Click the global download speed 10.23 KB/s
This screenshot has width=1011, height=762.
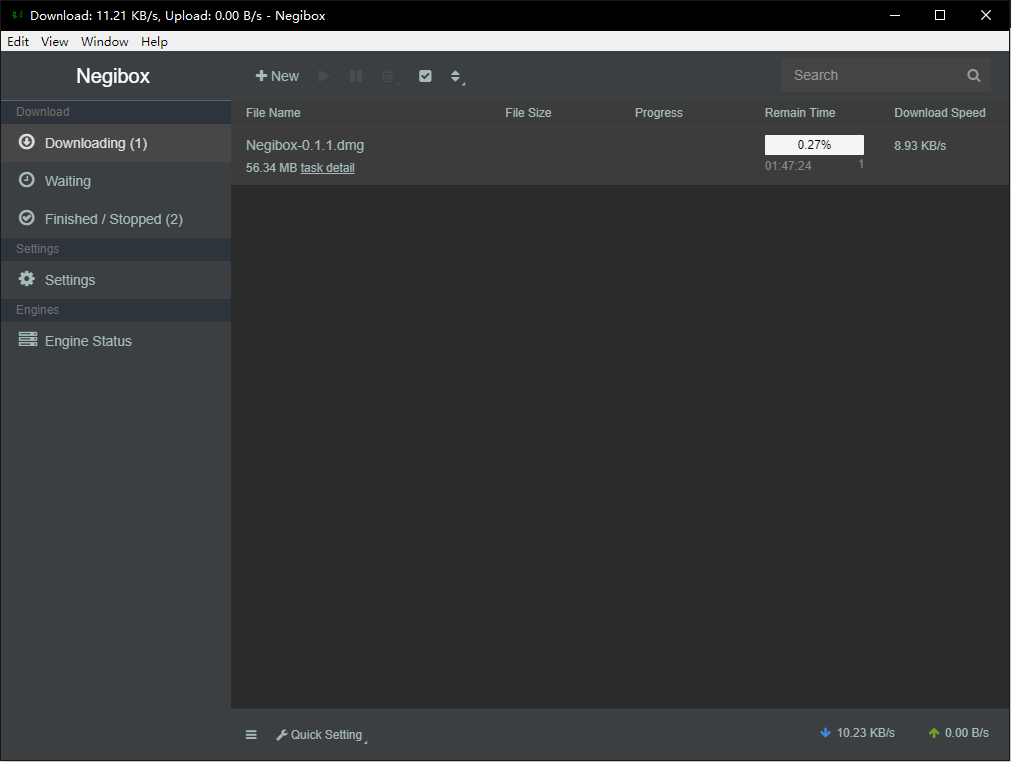(865, 733)
